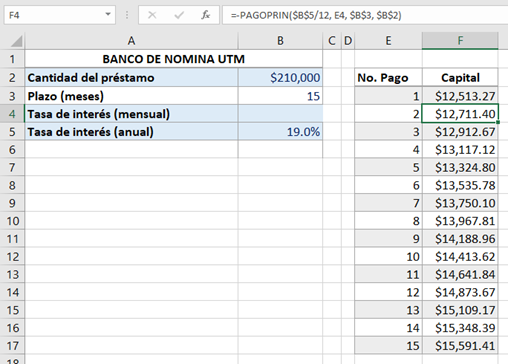Click the No. Pago header cell
This screenshot has height=364, width=508.
pyautogui.click(x=388, y=78)
